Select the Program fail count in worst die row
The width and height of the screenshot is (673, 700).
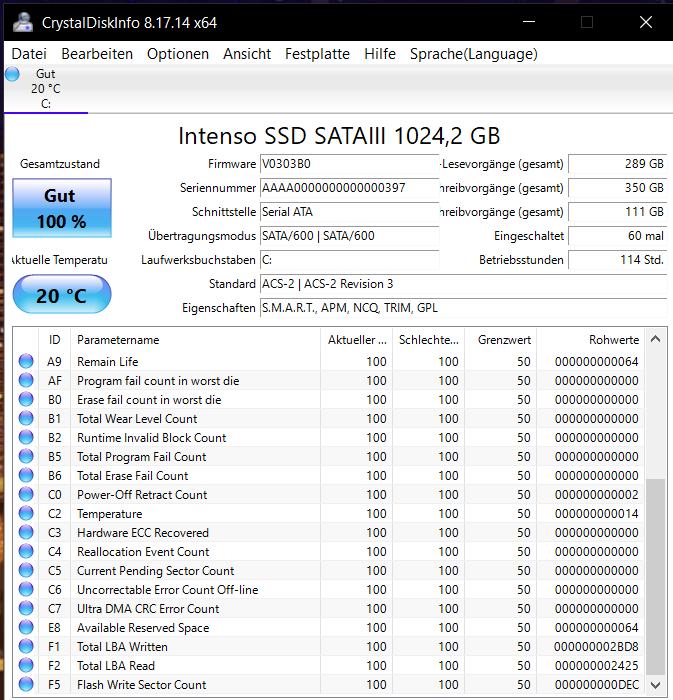point(328,380)
